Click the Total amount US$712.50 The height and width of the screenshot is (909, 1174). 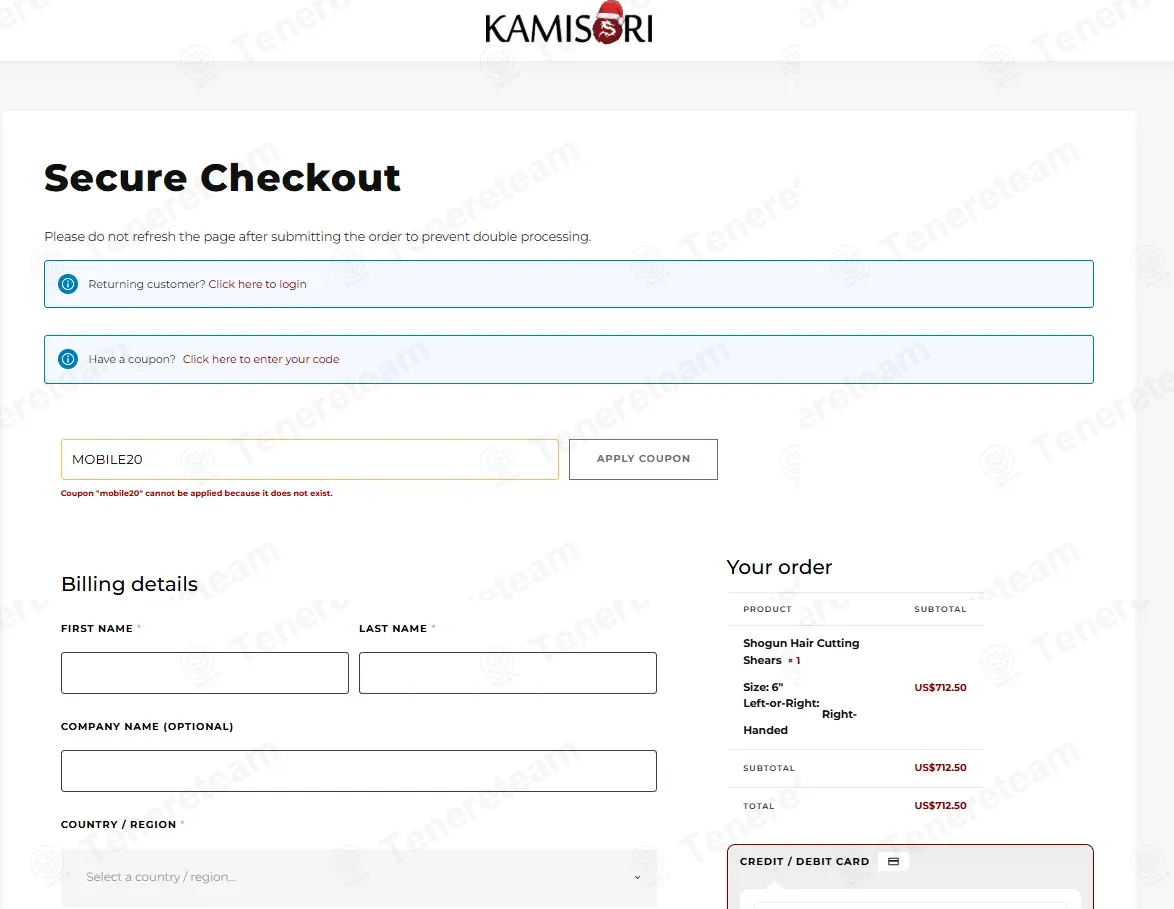[x=940, y=806]
